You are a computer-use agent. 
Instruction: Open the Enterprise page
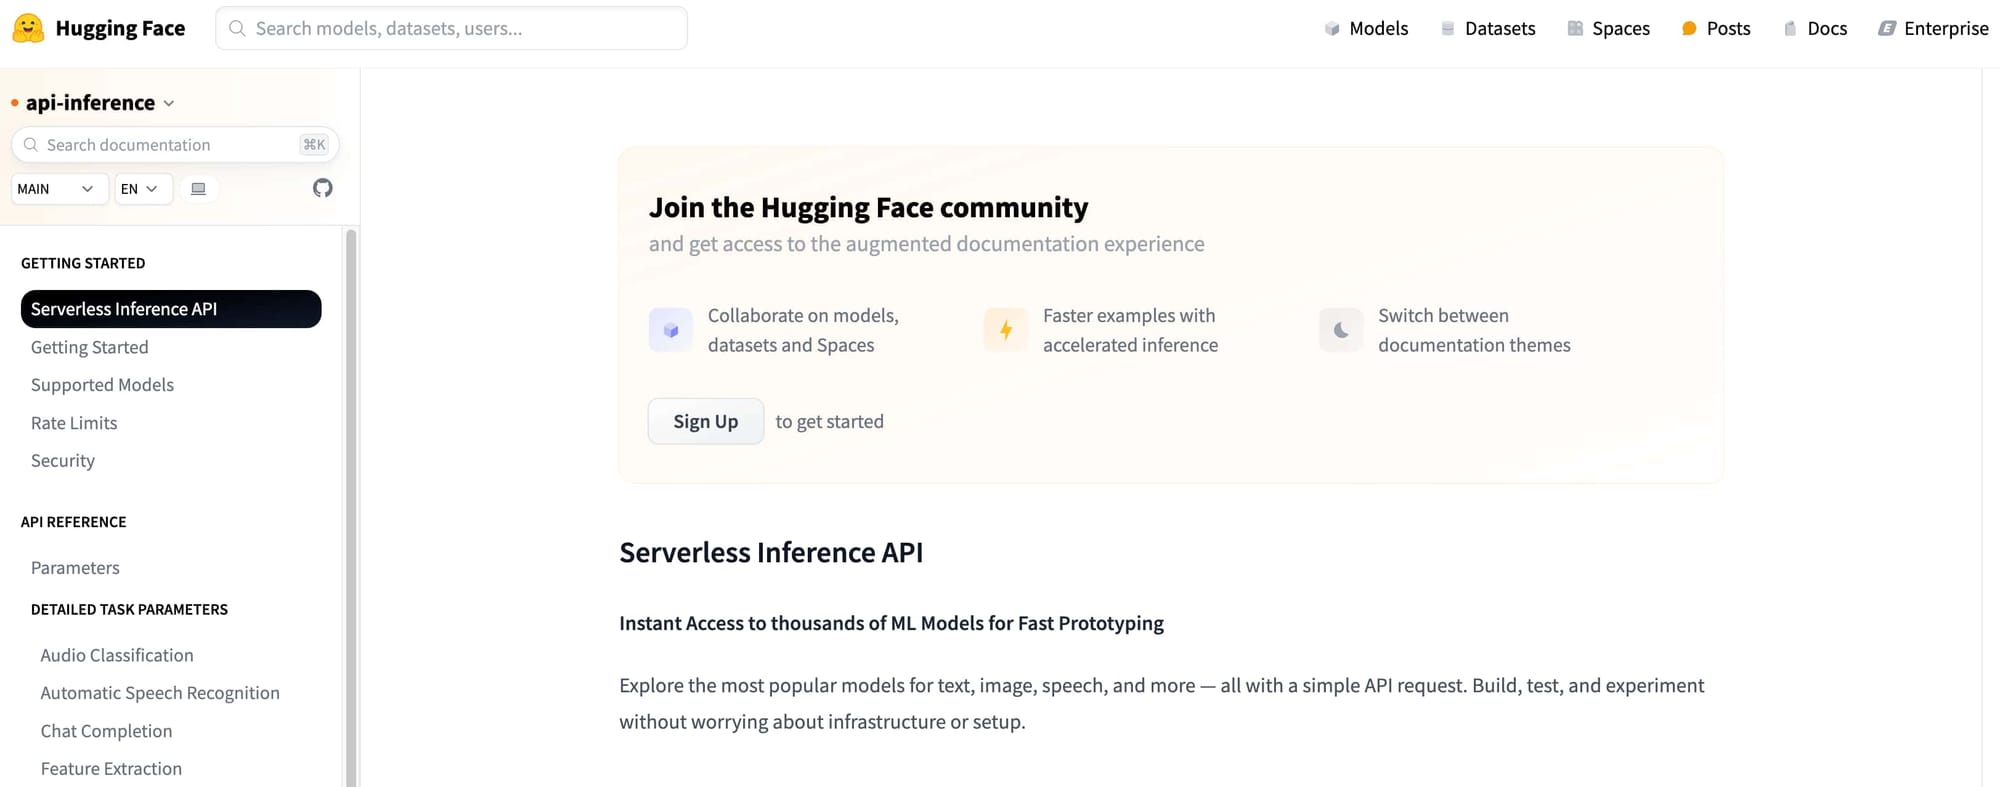[1934, 29]
